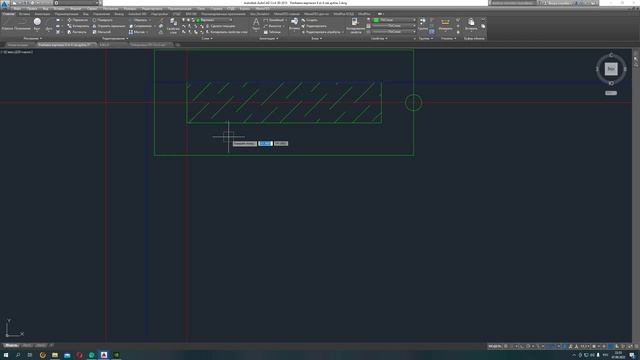This screenshot has height=360, width=640.
Task: Expand the Свойства panel
Action: pyautogui.click(x=379, y=38)
